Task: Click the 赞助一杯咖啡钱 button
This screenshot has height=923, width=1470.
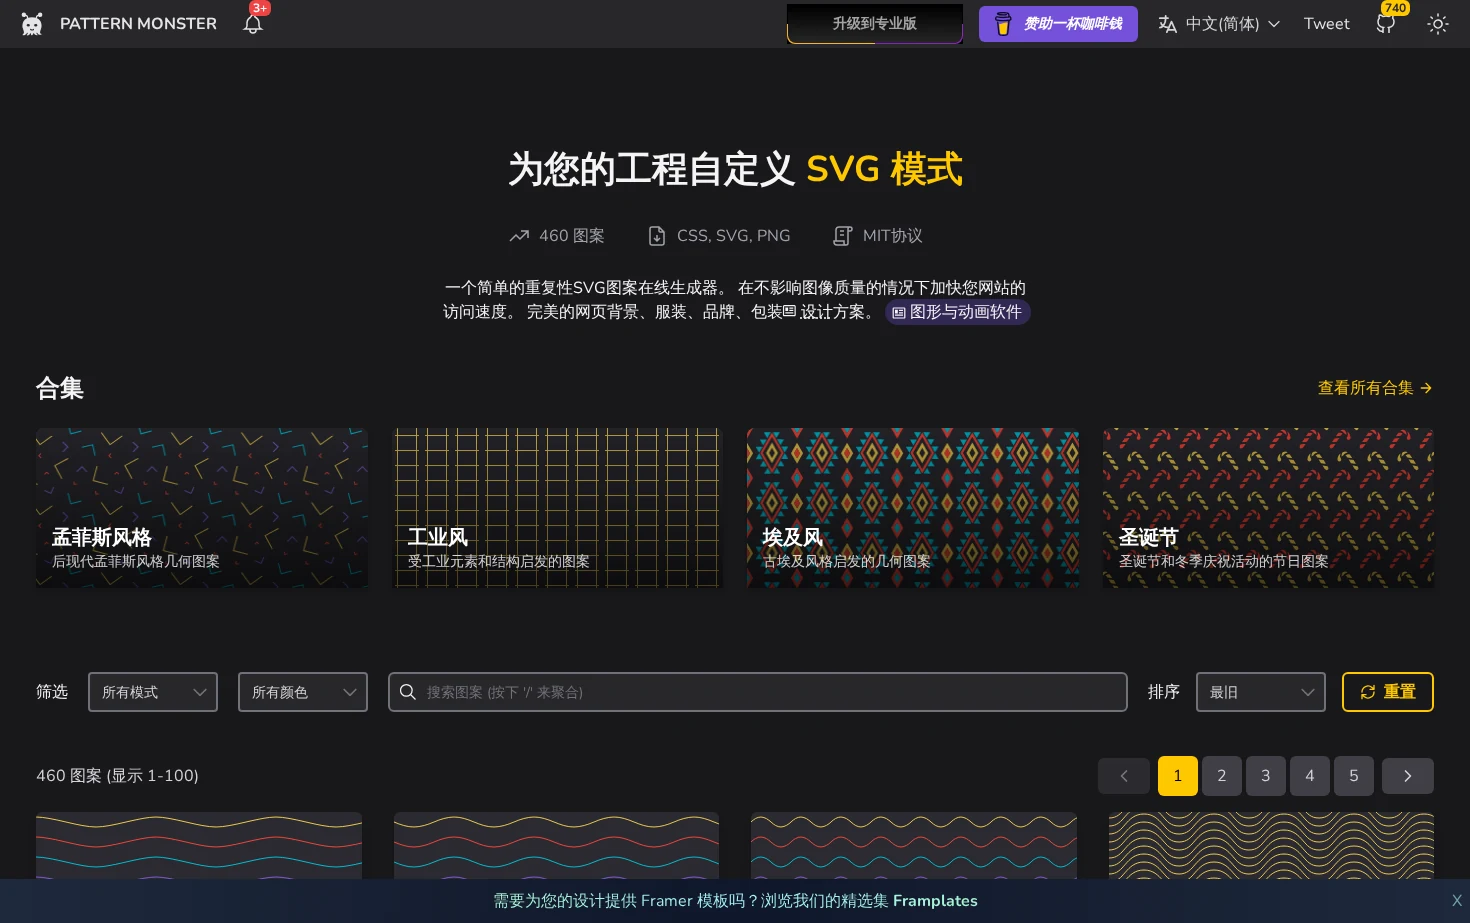Action: 1058,24
